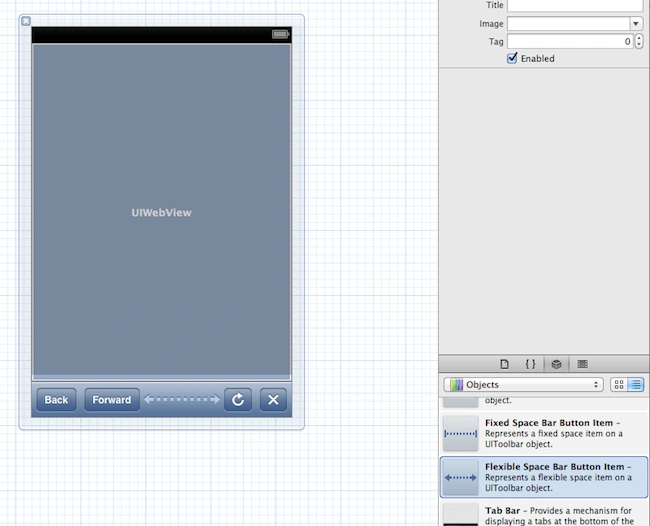Select the UIWebView area
Viewport: 650px width, 526px height.
coord(162,210)
